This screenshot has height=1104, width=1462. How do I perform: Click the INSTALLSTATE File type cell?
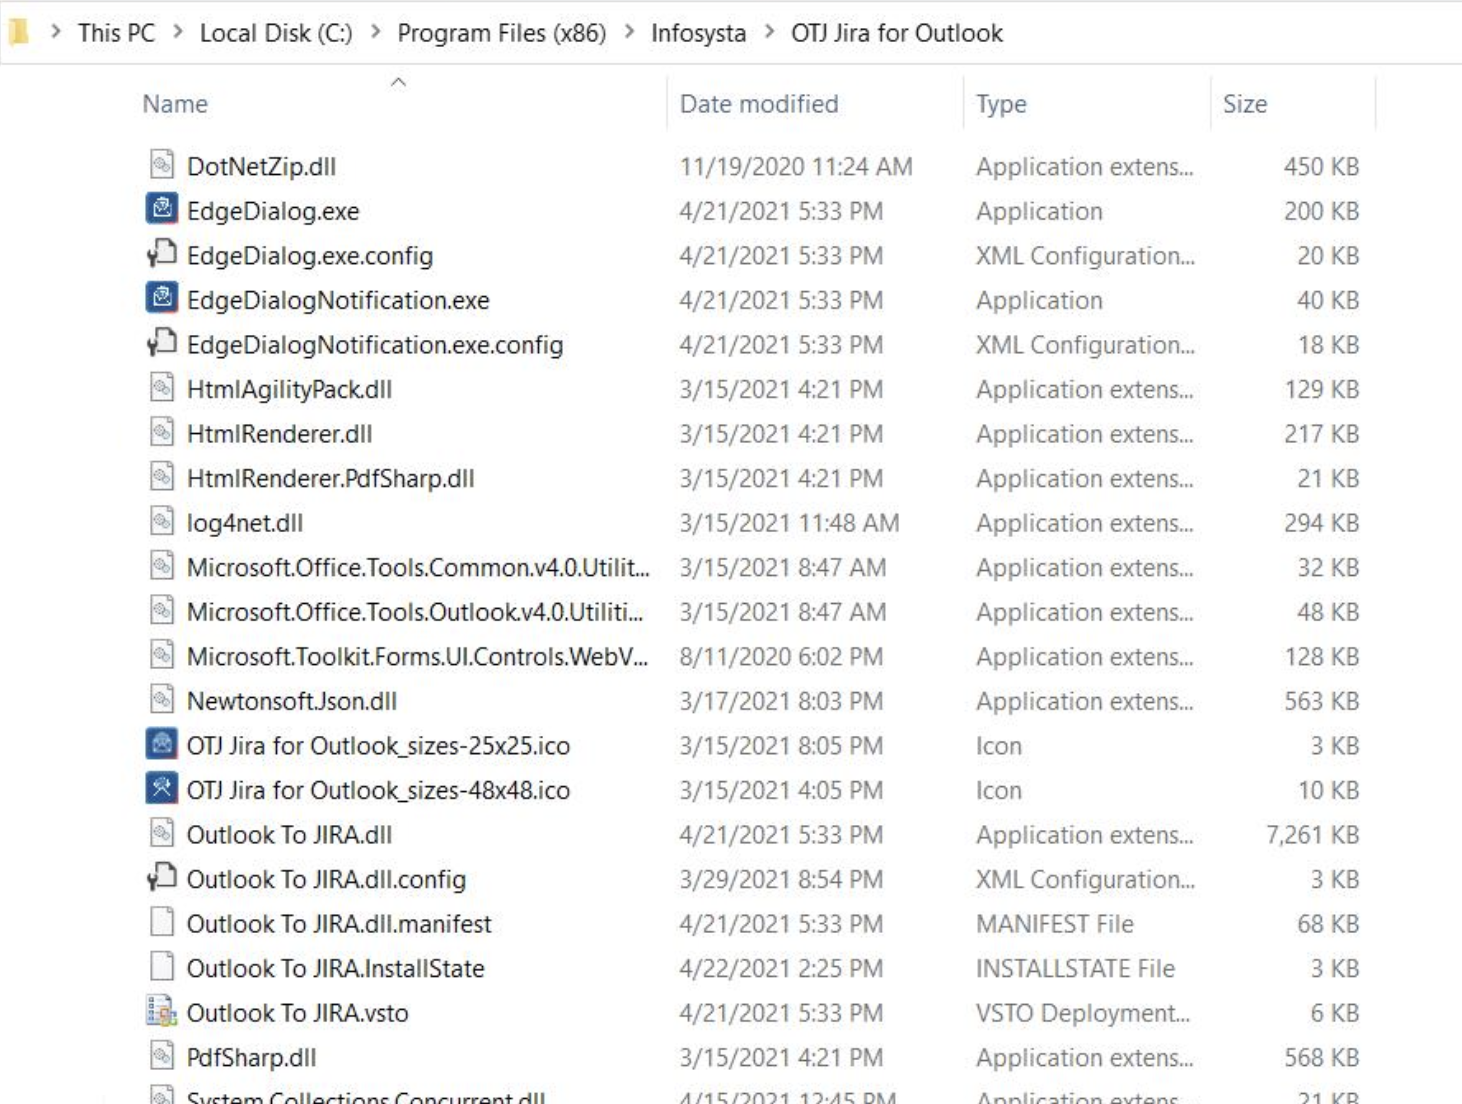1075,968
